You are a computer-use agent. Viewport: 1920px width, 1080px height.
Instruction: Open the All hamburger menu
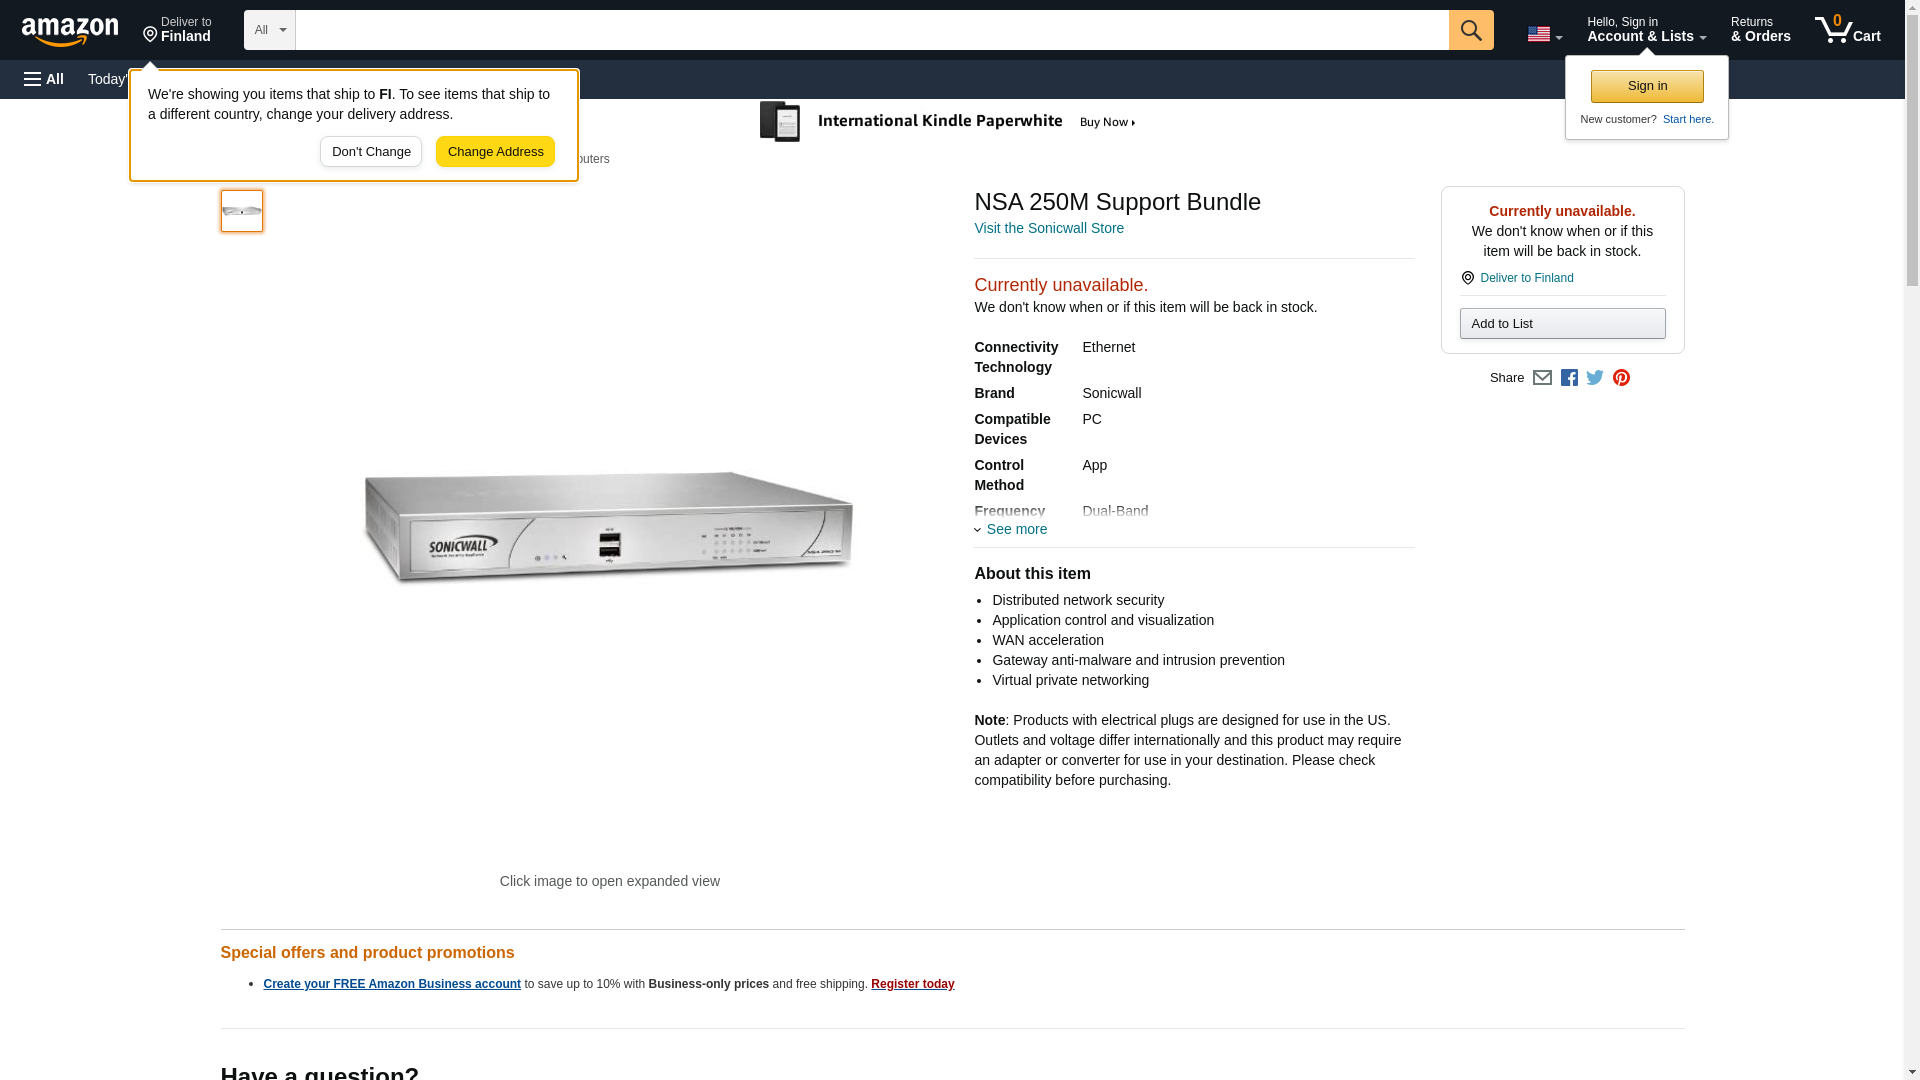tap(44, 79)
